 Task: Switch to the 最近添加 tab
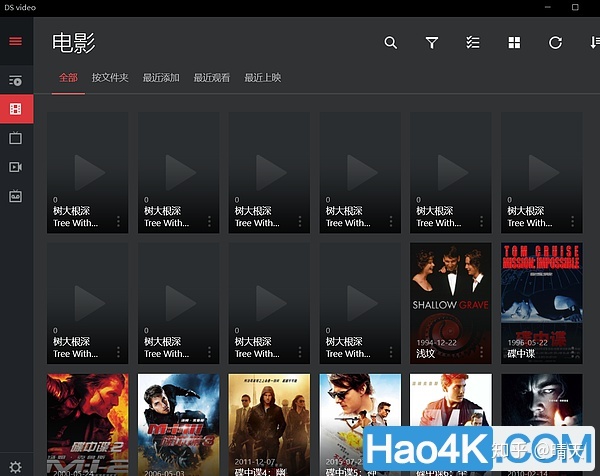click(x=161, y=78)
